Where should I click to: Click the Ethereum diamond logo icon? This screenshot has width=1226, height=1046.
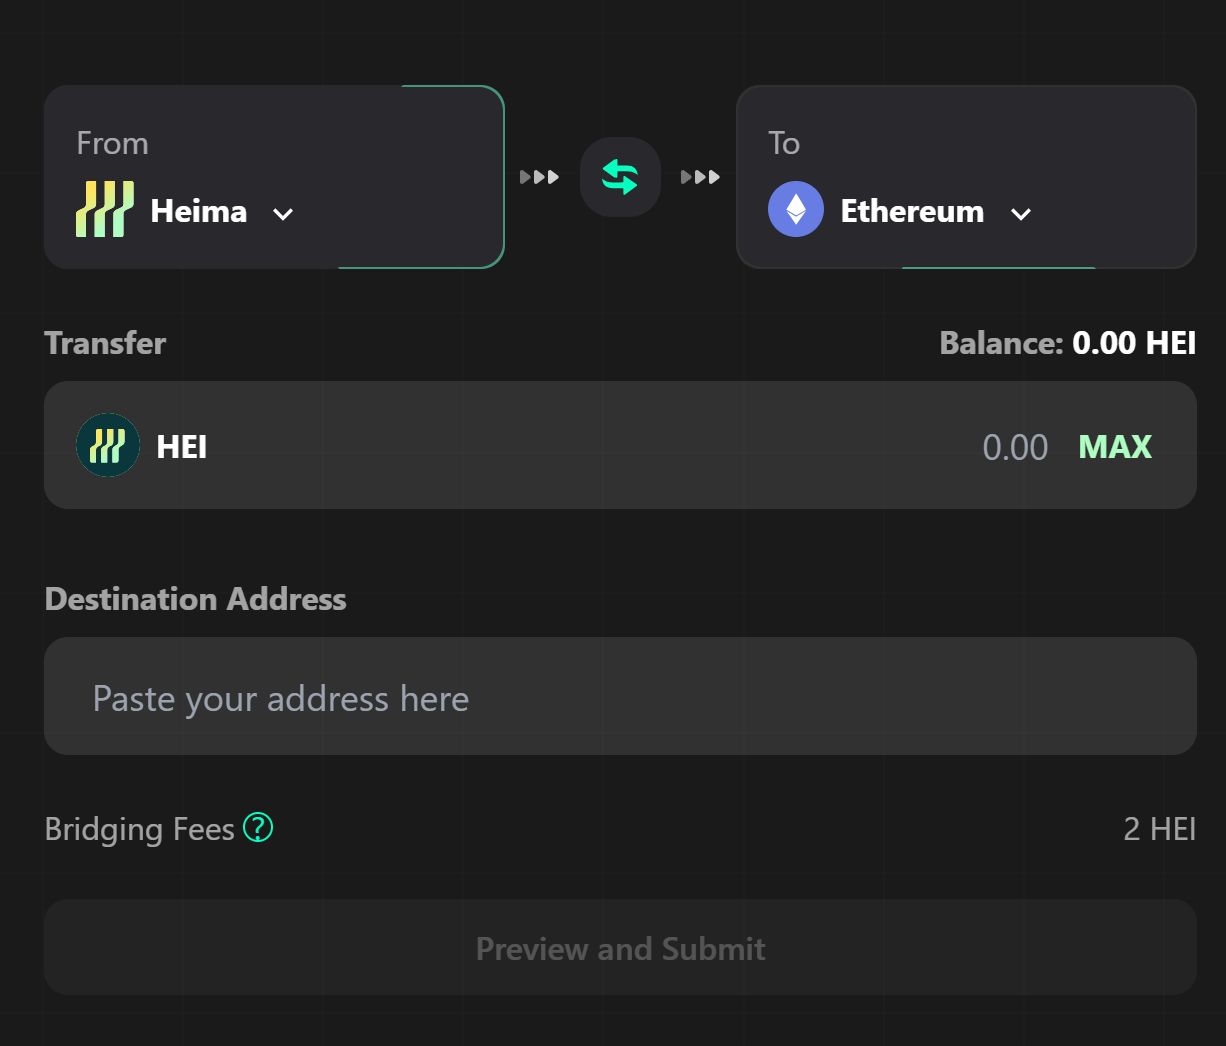tap(796, 210)
